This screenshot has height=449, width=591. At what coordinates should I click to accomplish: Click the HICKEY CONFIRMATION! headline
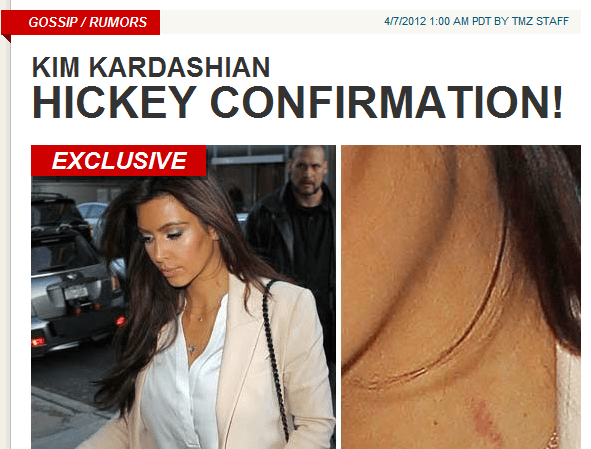click(x=297, y=102)
